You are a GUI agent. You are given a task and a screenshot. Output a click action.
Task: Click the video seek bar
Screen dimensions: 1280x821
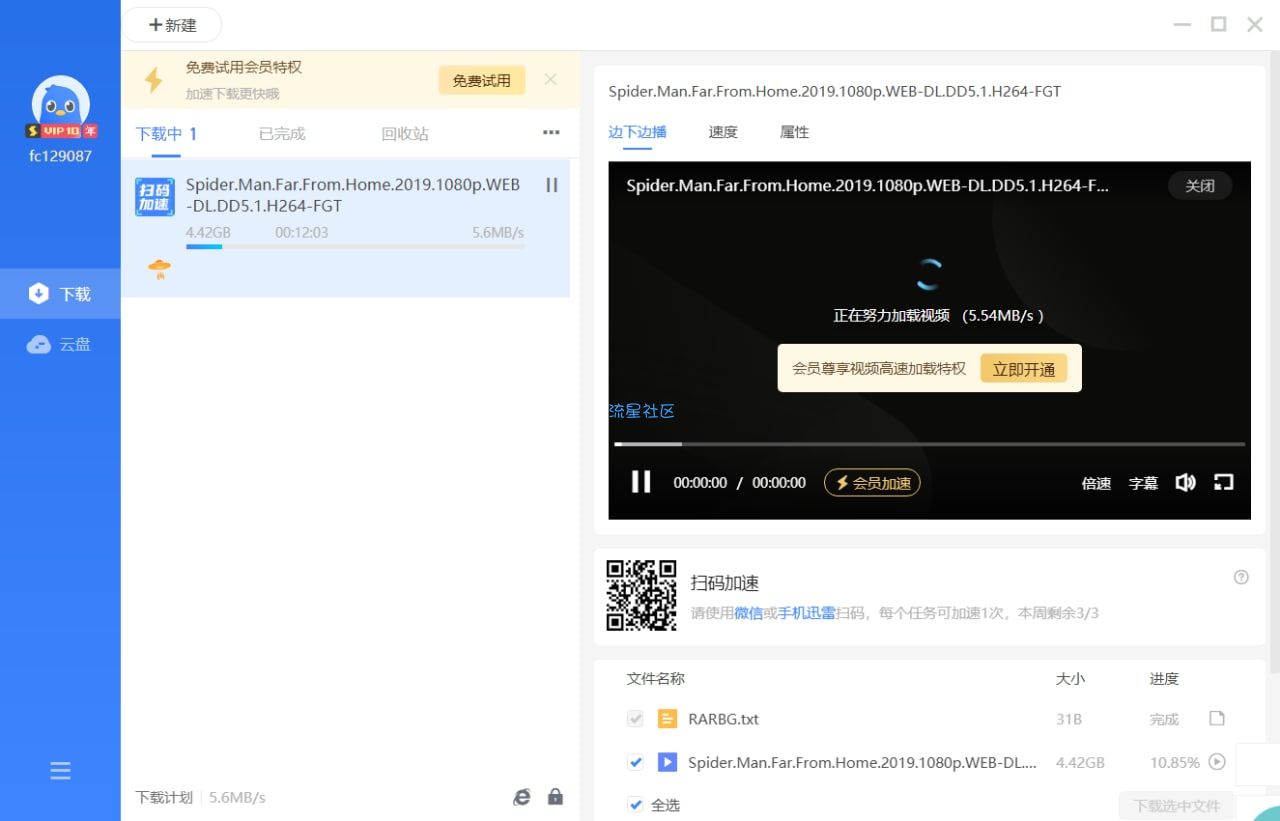click(x=929, y=443)
